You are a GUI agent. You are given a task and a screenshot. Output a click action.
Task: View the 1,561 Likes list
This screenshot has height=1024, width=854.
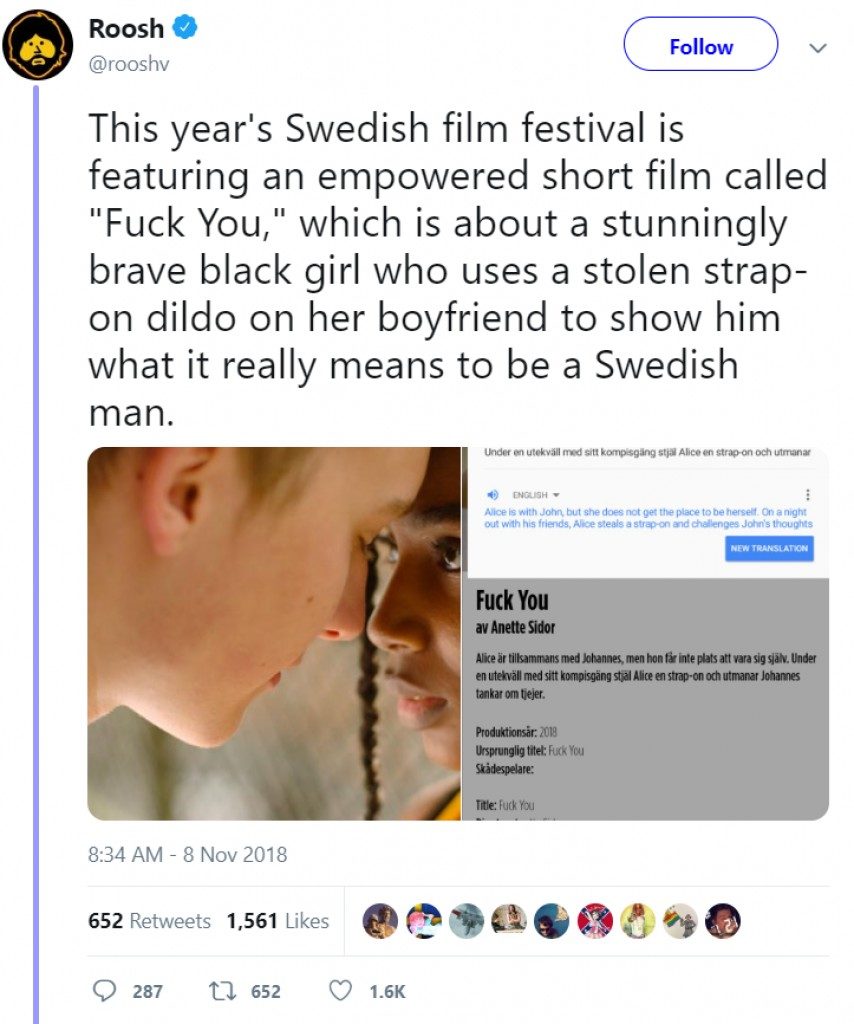click(x=277, y=921)
